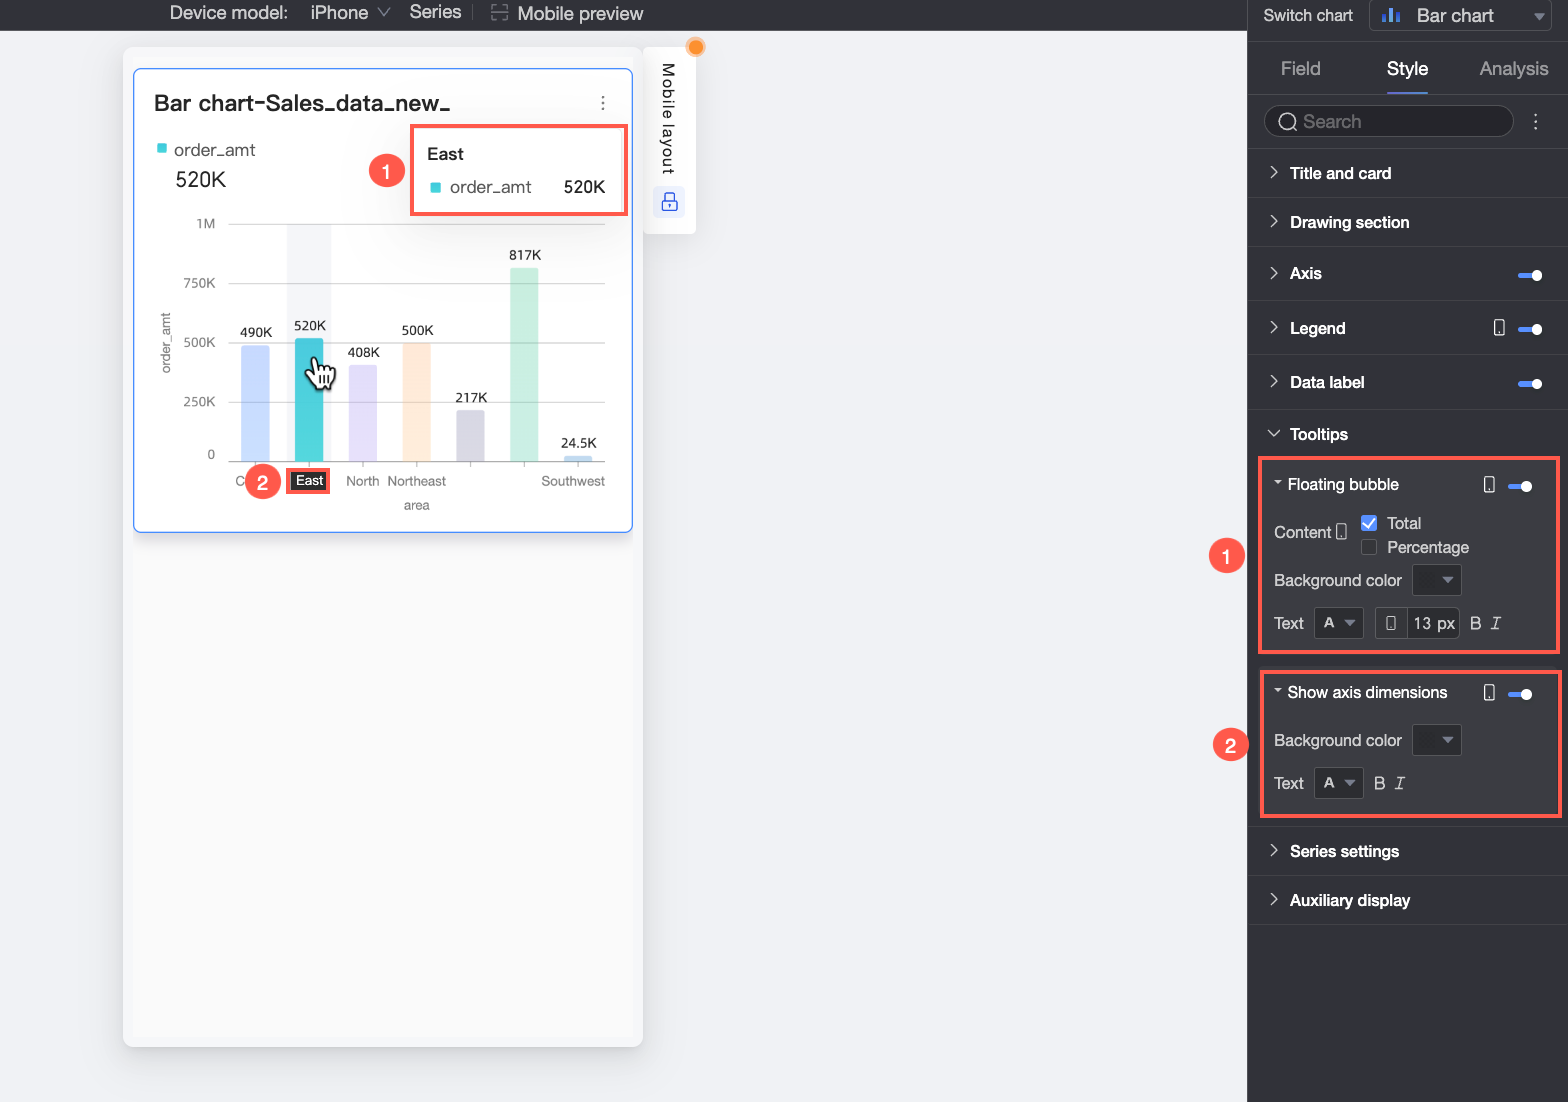Click the mobile icon beside Show axis dimensions
Viewport: 1568px width, 1102px height.
click(x=1489, y=693)
